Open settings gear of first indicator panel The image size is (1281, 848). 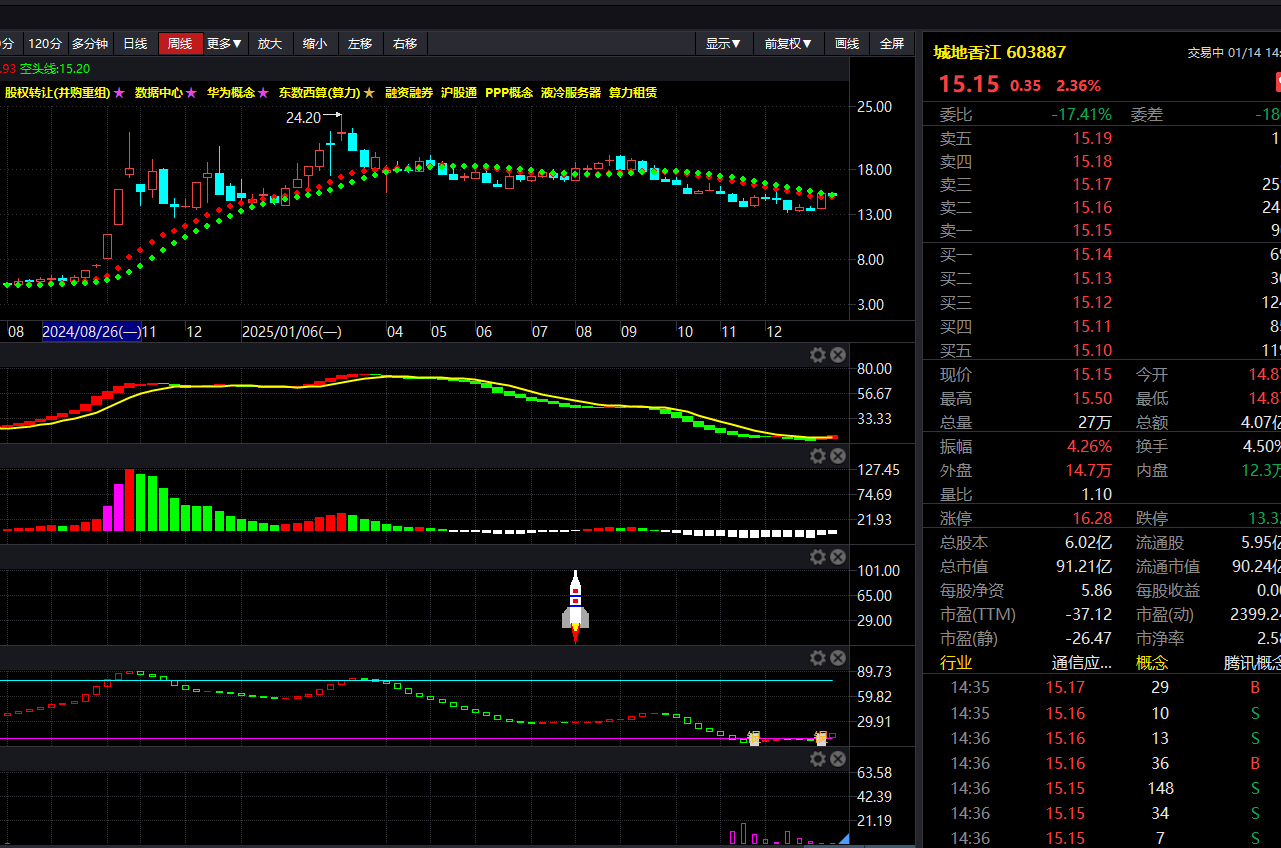(x=817, y=355)
